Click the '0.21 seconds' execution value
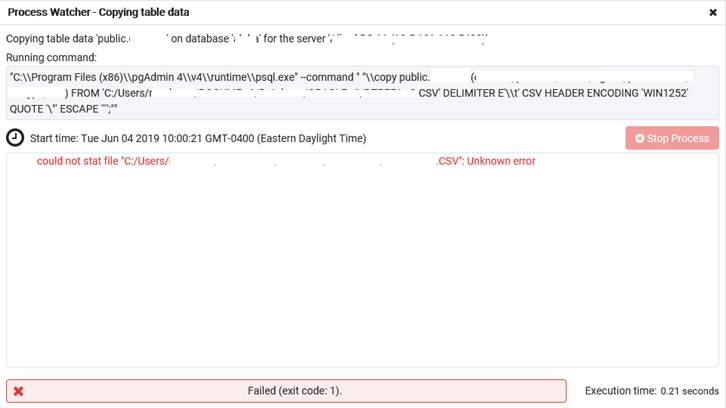This screenshot has width=726, height=408. (689, 391)
